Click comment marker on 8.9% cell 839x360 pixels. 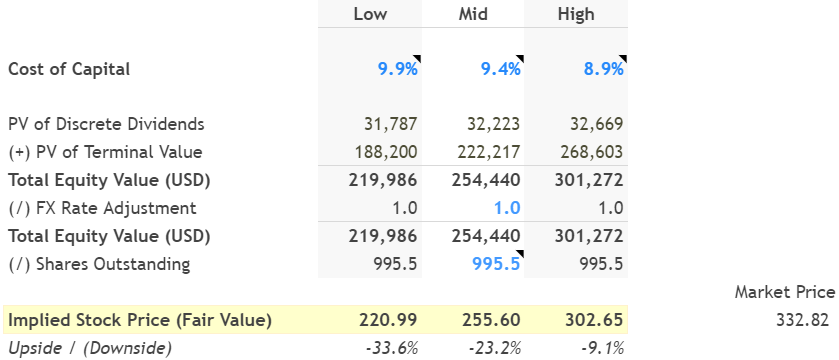tap(624, 58)
